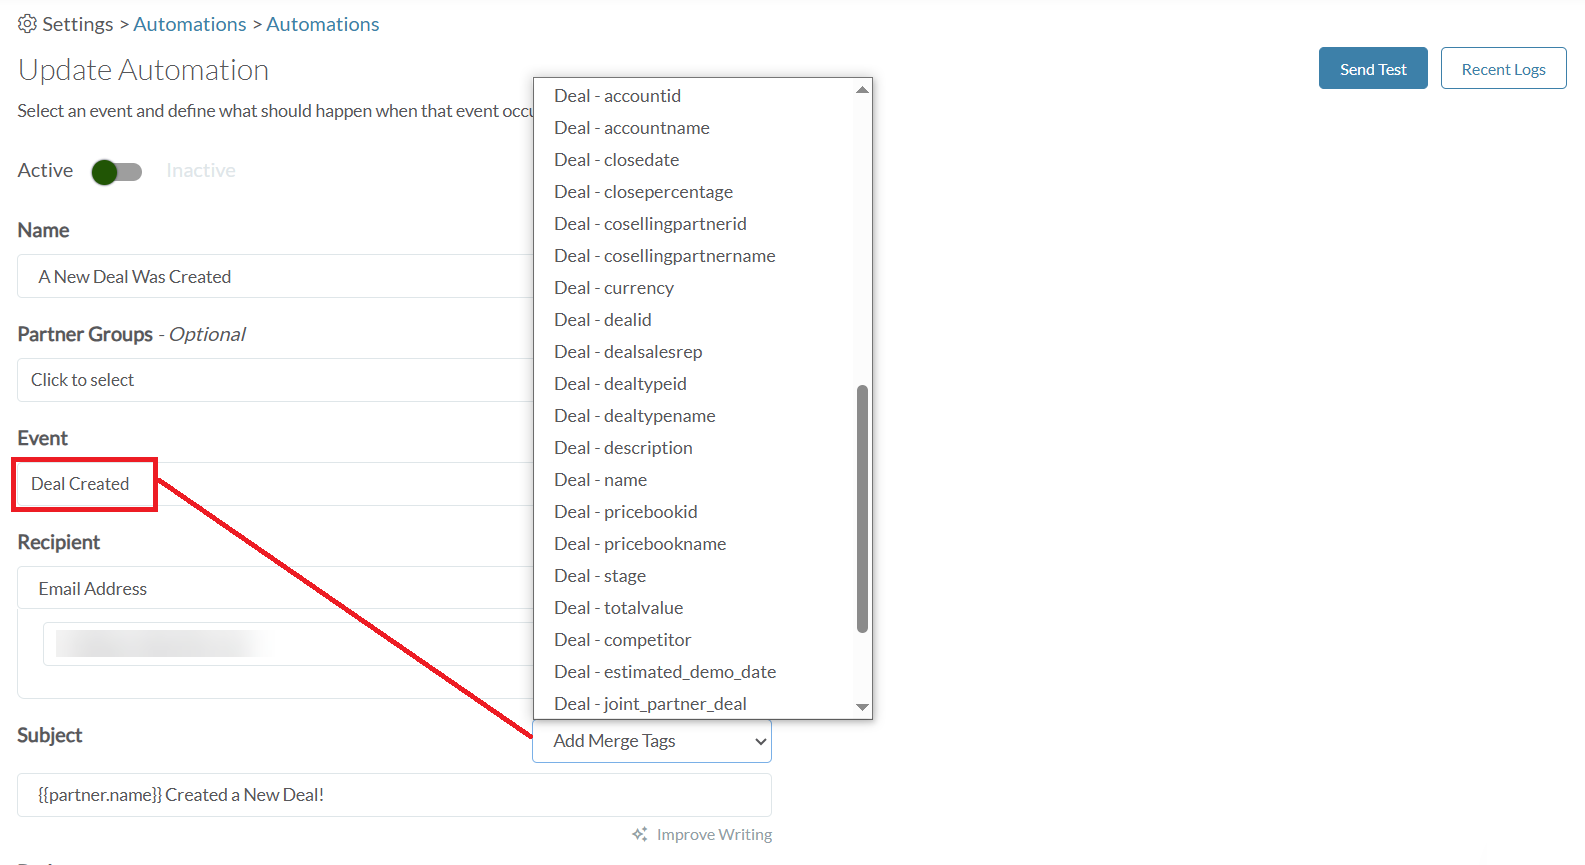Toggle the Active/Inactive switch

click(x=117, y=172)
